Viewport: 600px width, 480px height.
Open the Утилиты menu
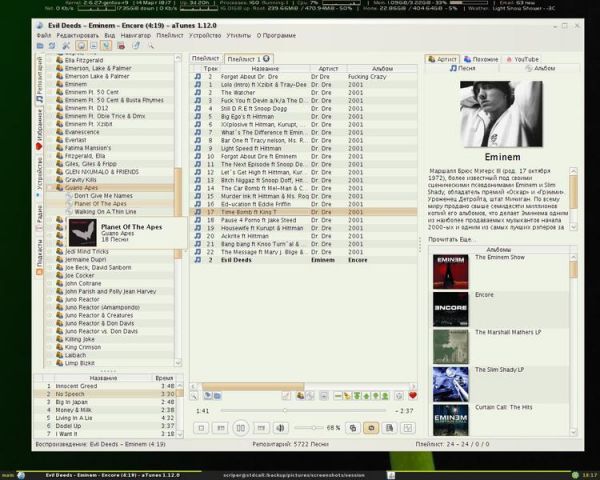pos(238,36)
